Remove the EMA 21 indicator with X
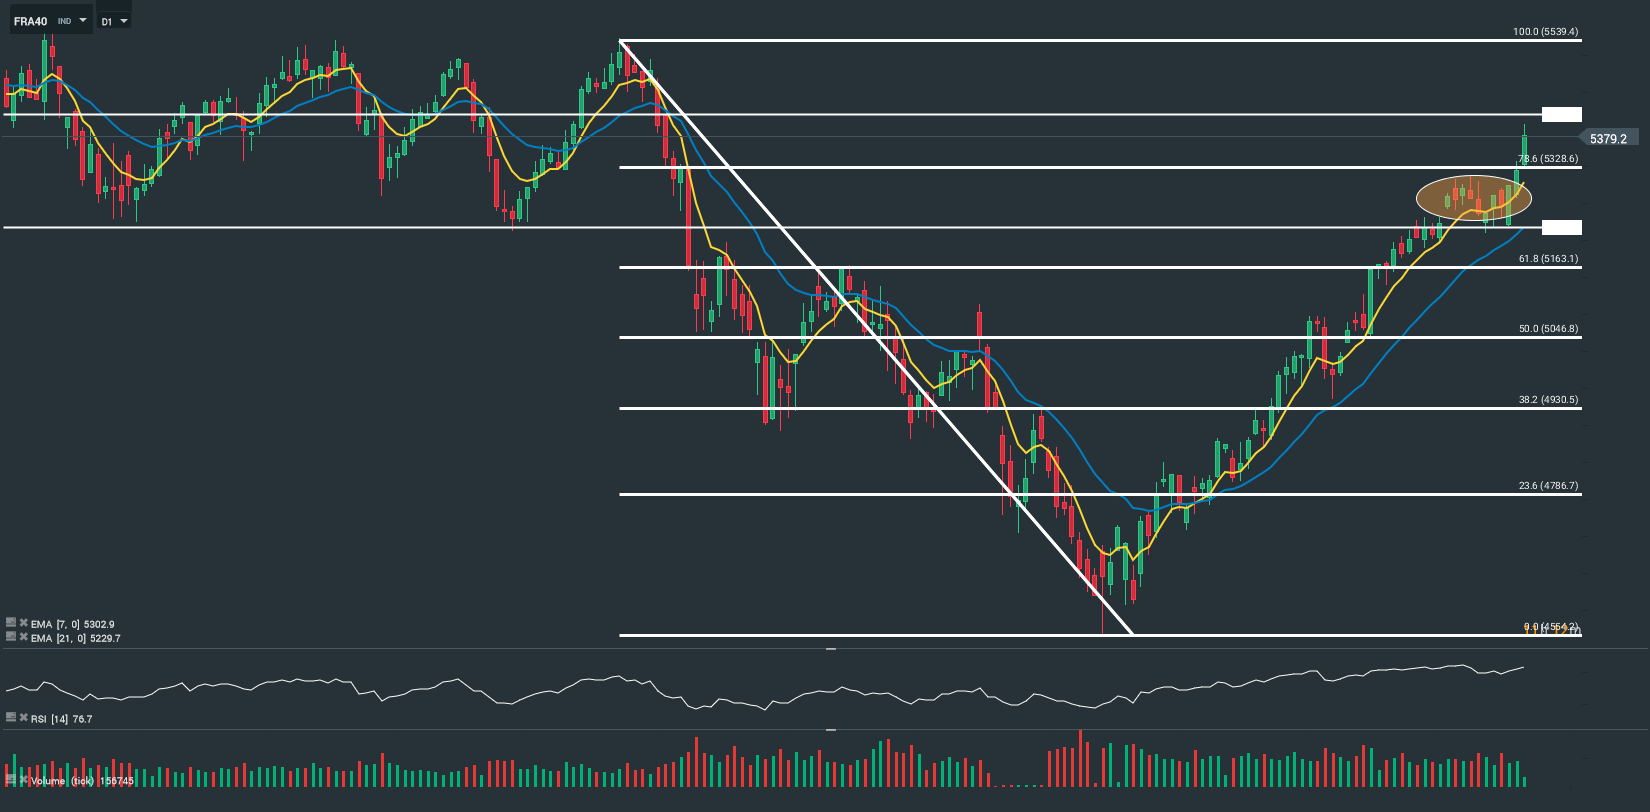 point(23,637)
